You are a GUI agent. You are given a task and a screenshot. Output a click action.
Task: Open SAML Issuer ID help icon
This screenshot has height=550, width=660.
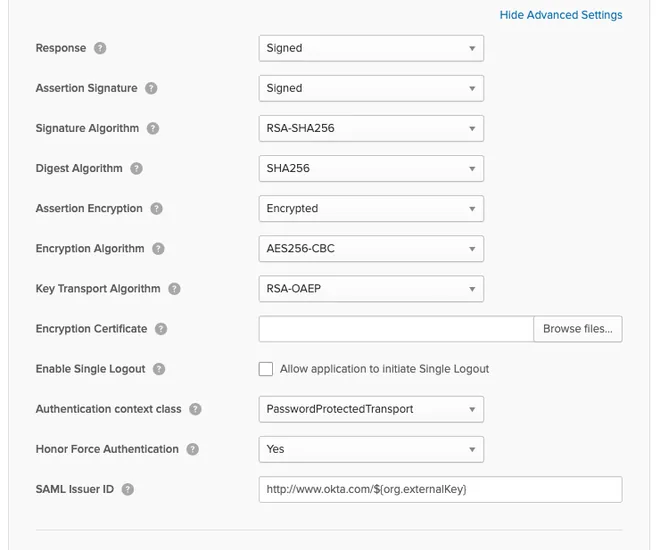coord(128,489)
